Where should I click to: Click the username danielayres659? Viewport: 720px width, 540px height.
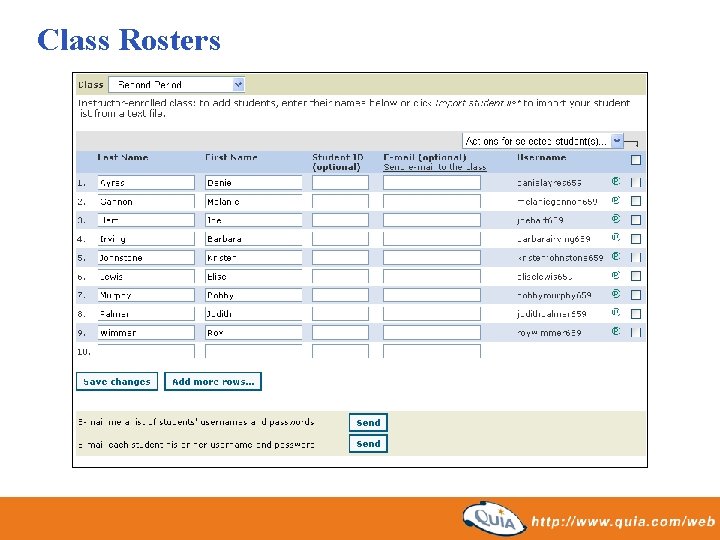click(x=549, y=183)
